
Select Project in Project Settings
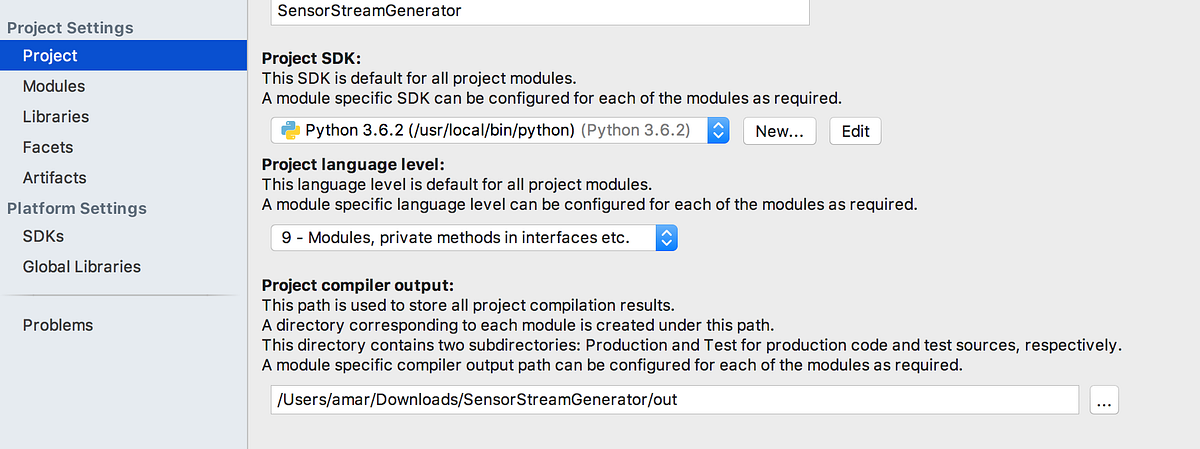point(50,56)
